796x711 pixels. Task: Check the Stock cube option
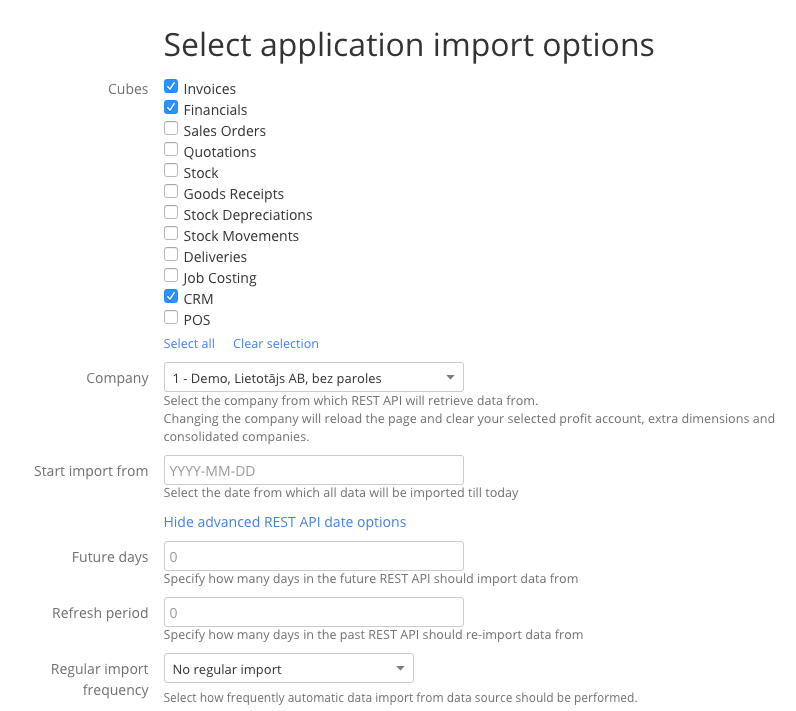[171, 172]
